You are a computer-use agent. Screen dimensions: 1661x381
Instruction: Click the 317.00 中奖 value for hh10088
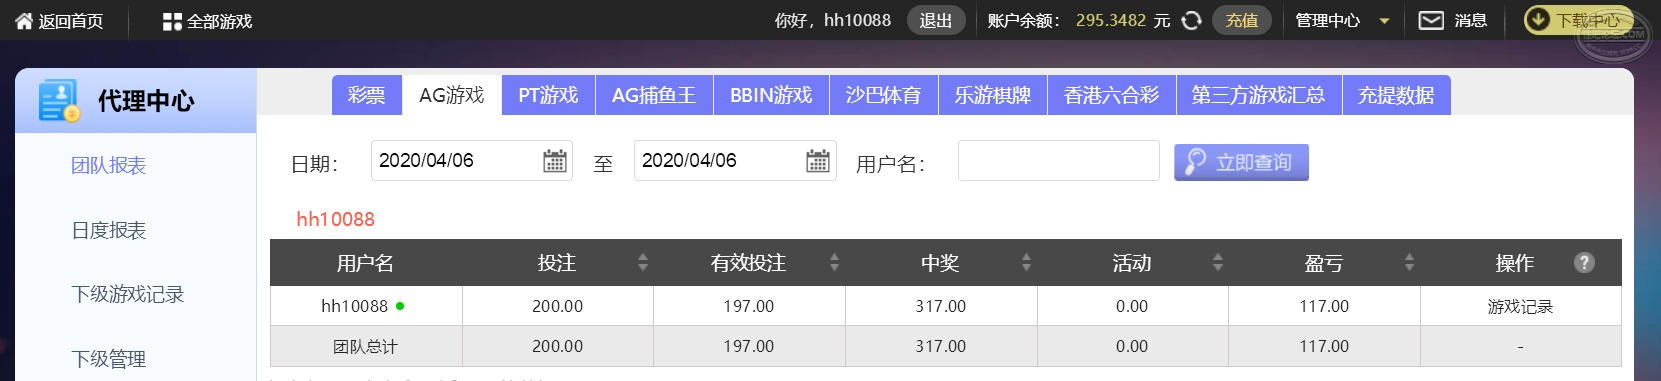(940, 306)
